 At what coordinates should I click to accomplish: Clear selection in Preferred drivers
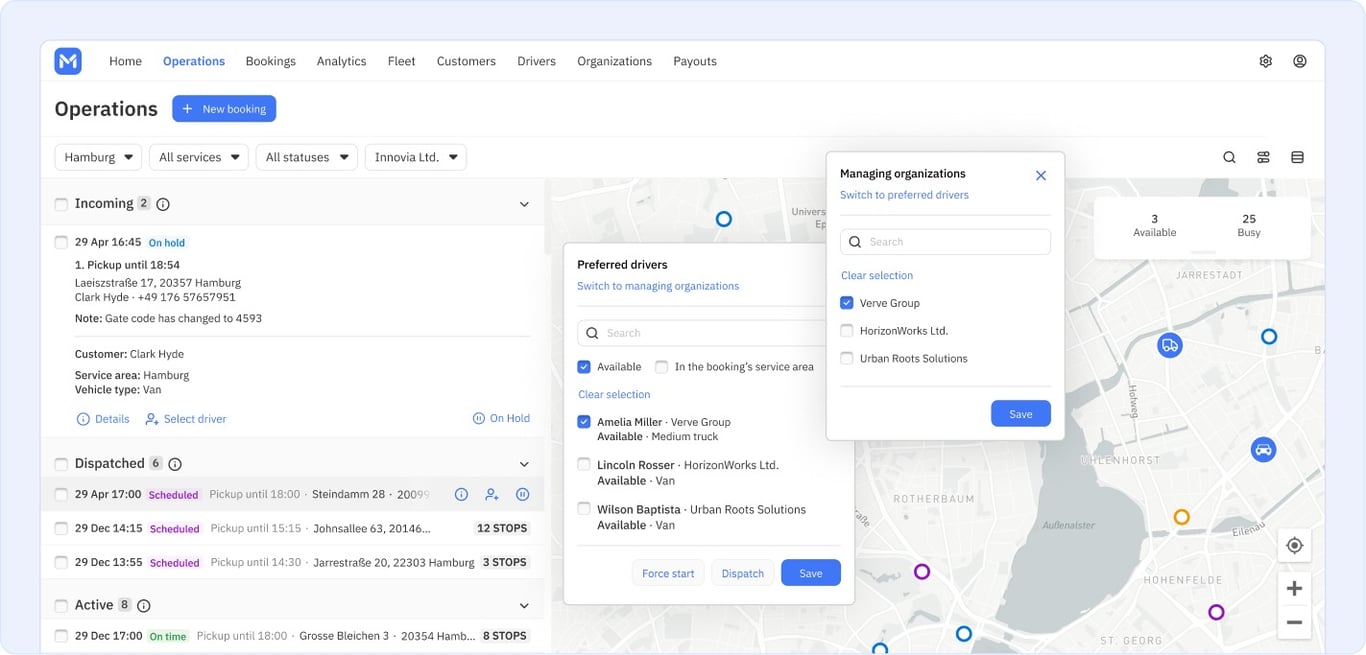tap(614, 395)
